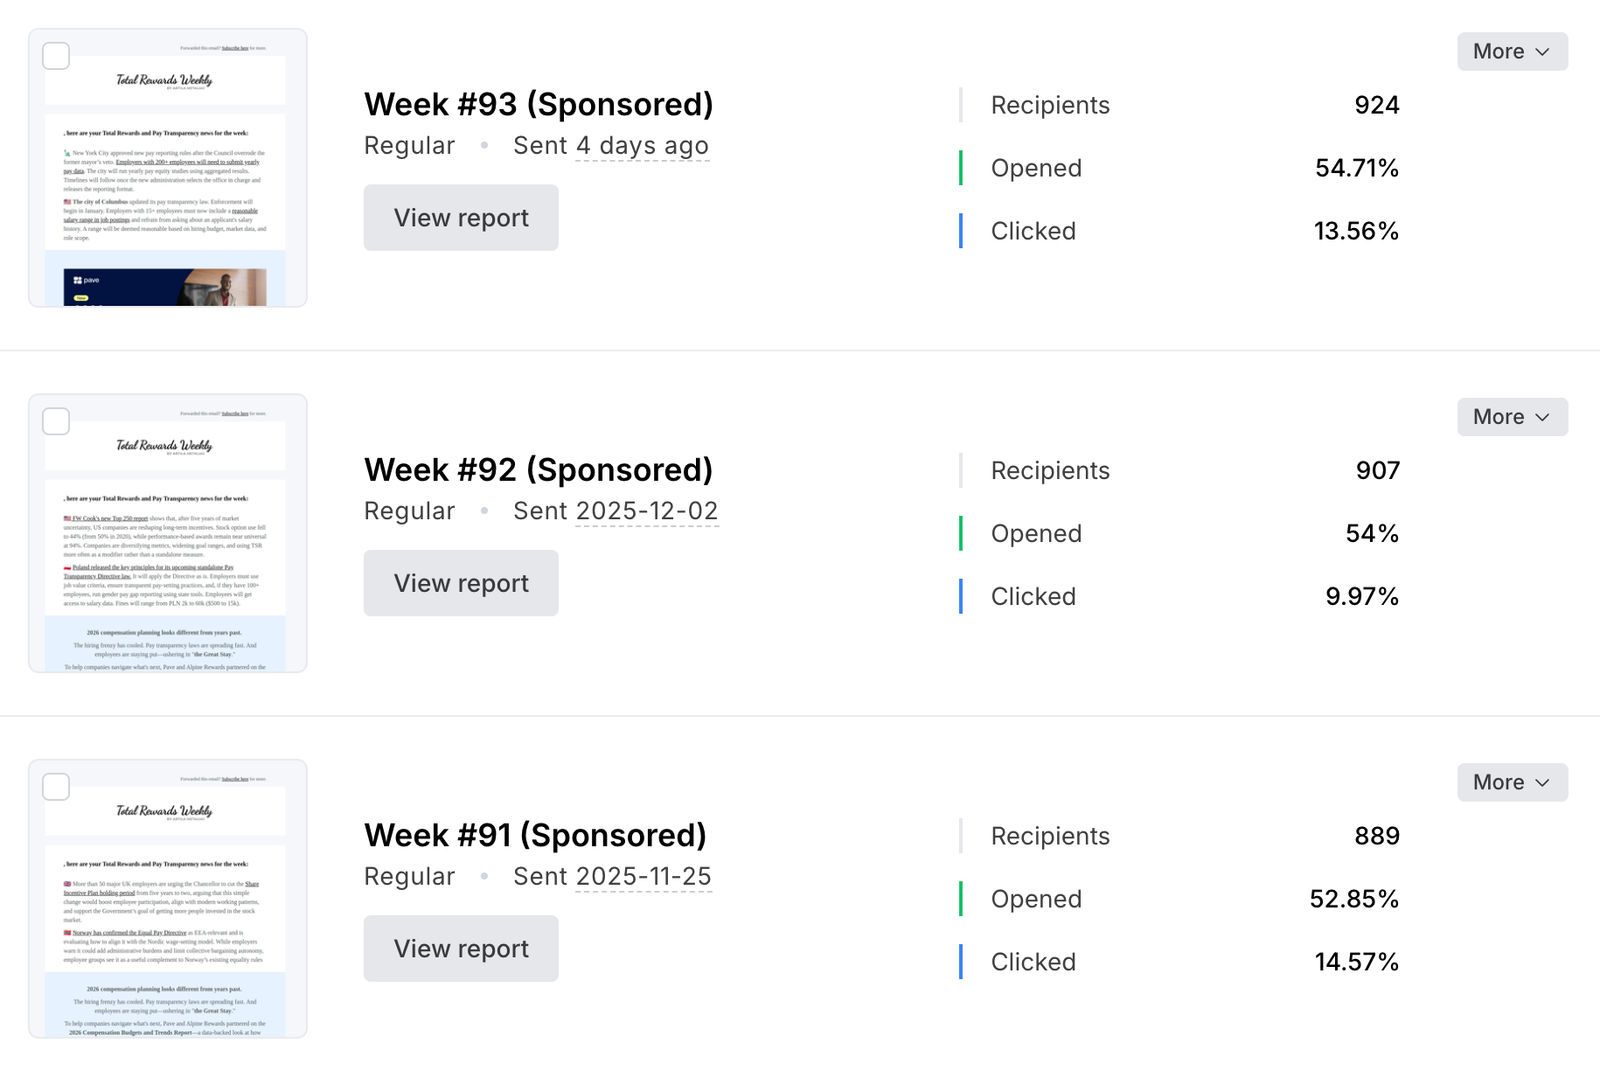The image size is (1600, 1070).
Task: Click the Recipients count 924 for Week #93
Action: 1377,105
